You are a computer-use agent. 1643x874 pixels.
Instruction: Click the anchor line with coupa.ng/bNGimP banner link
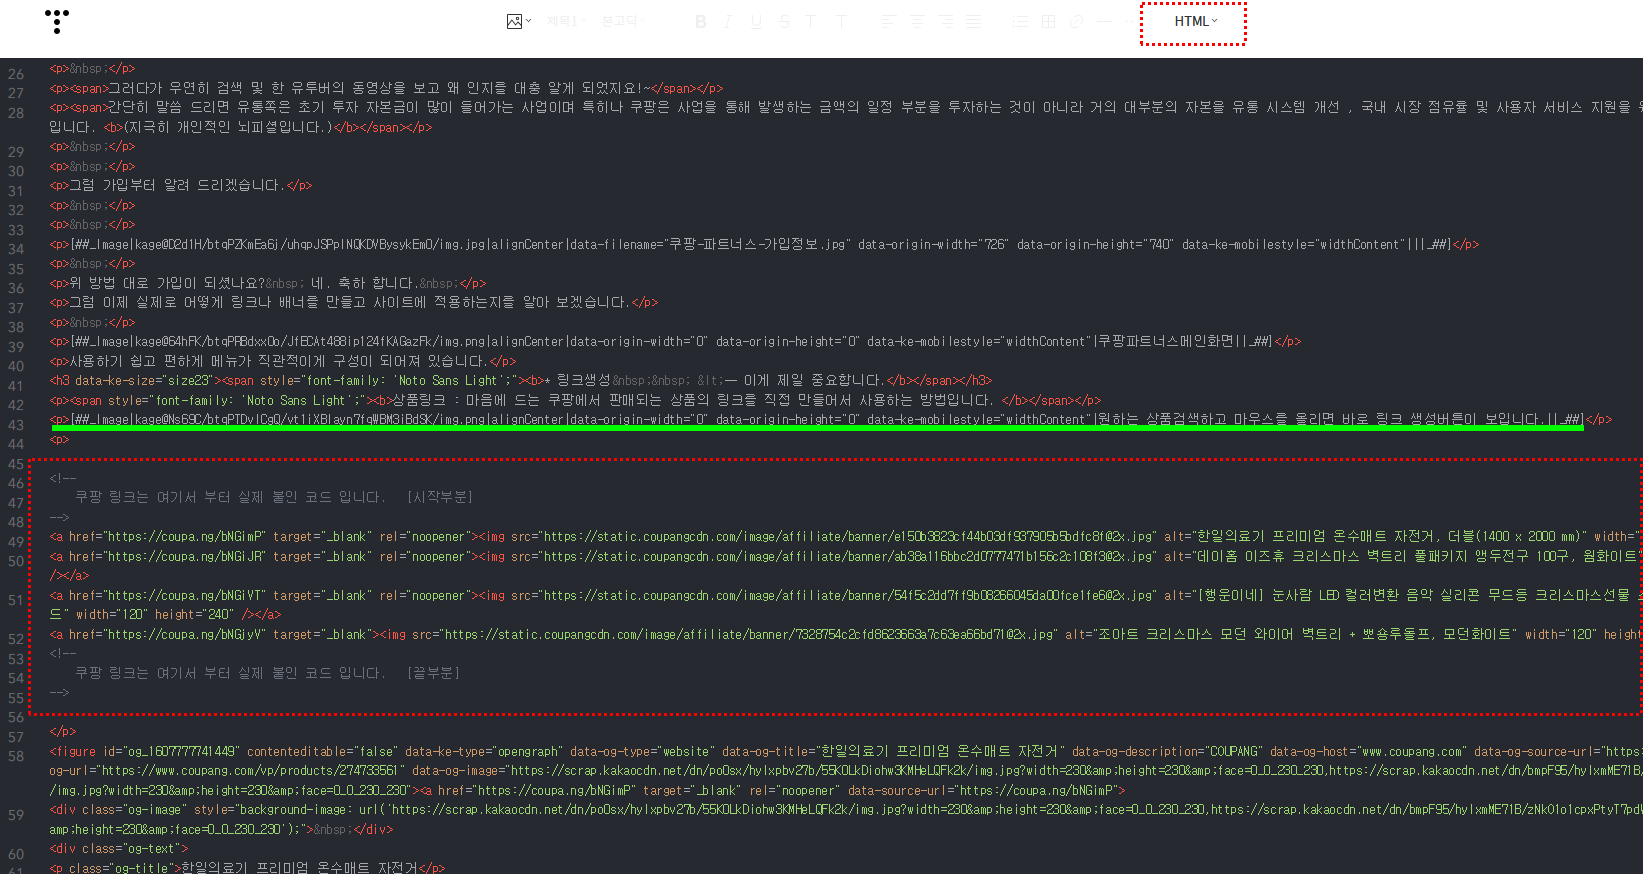pyautogui.click(x=846, y=536)
